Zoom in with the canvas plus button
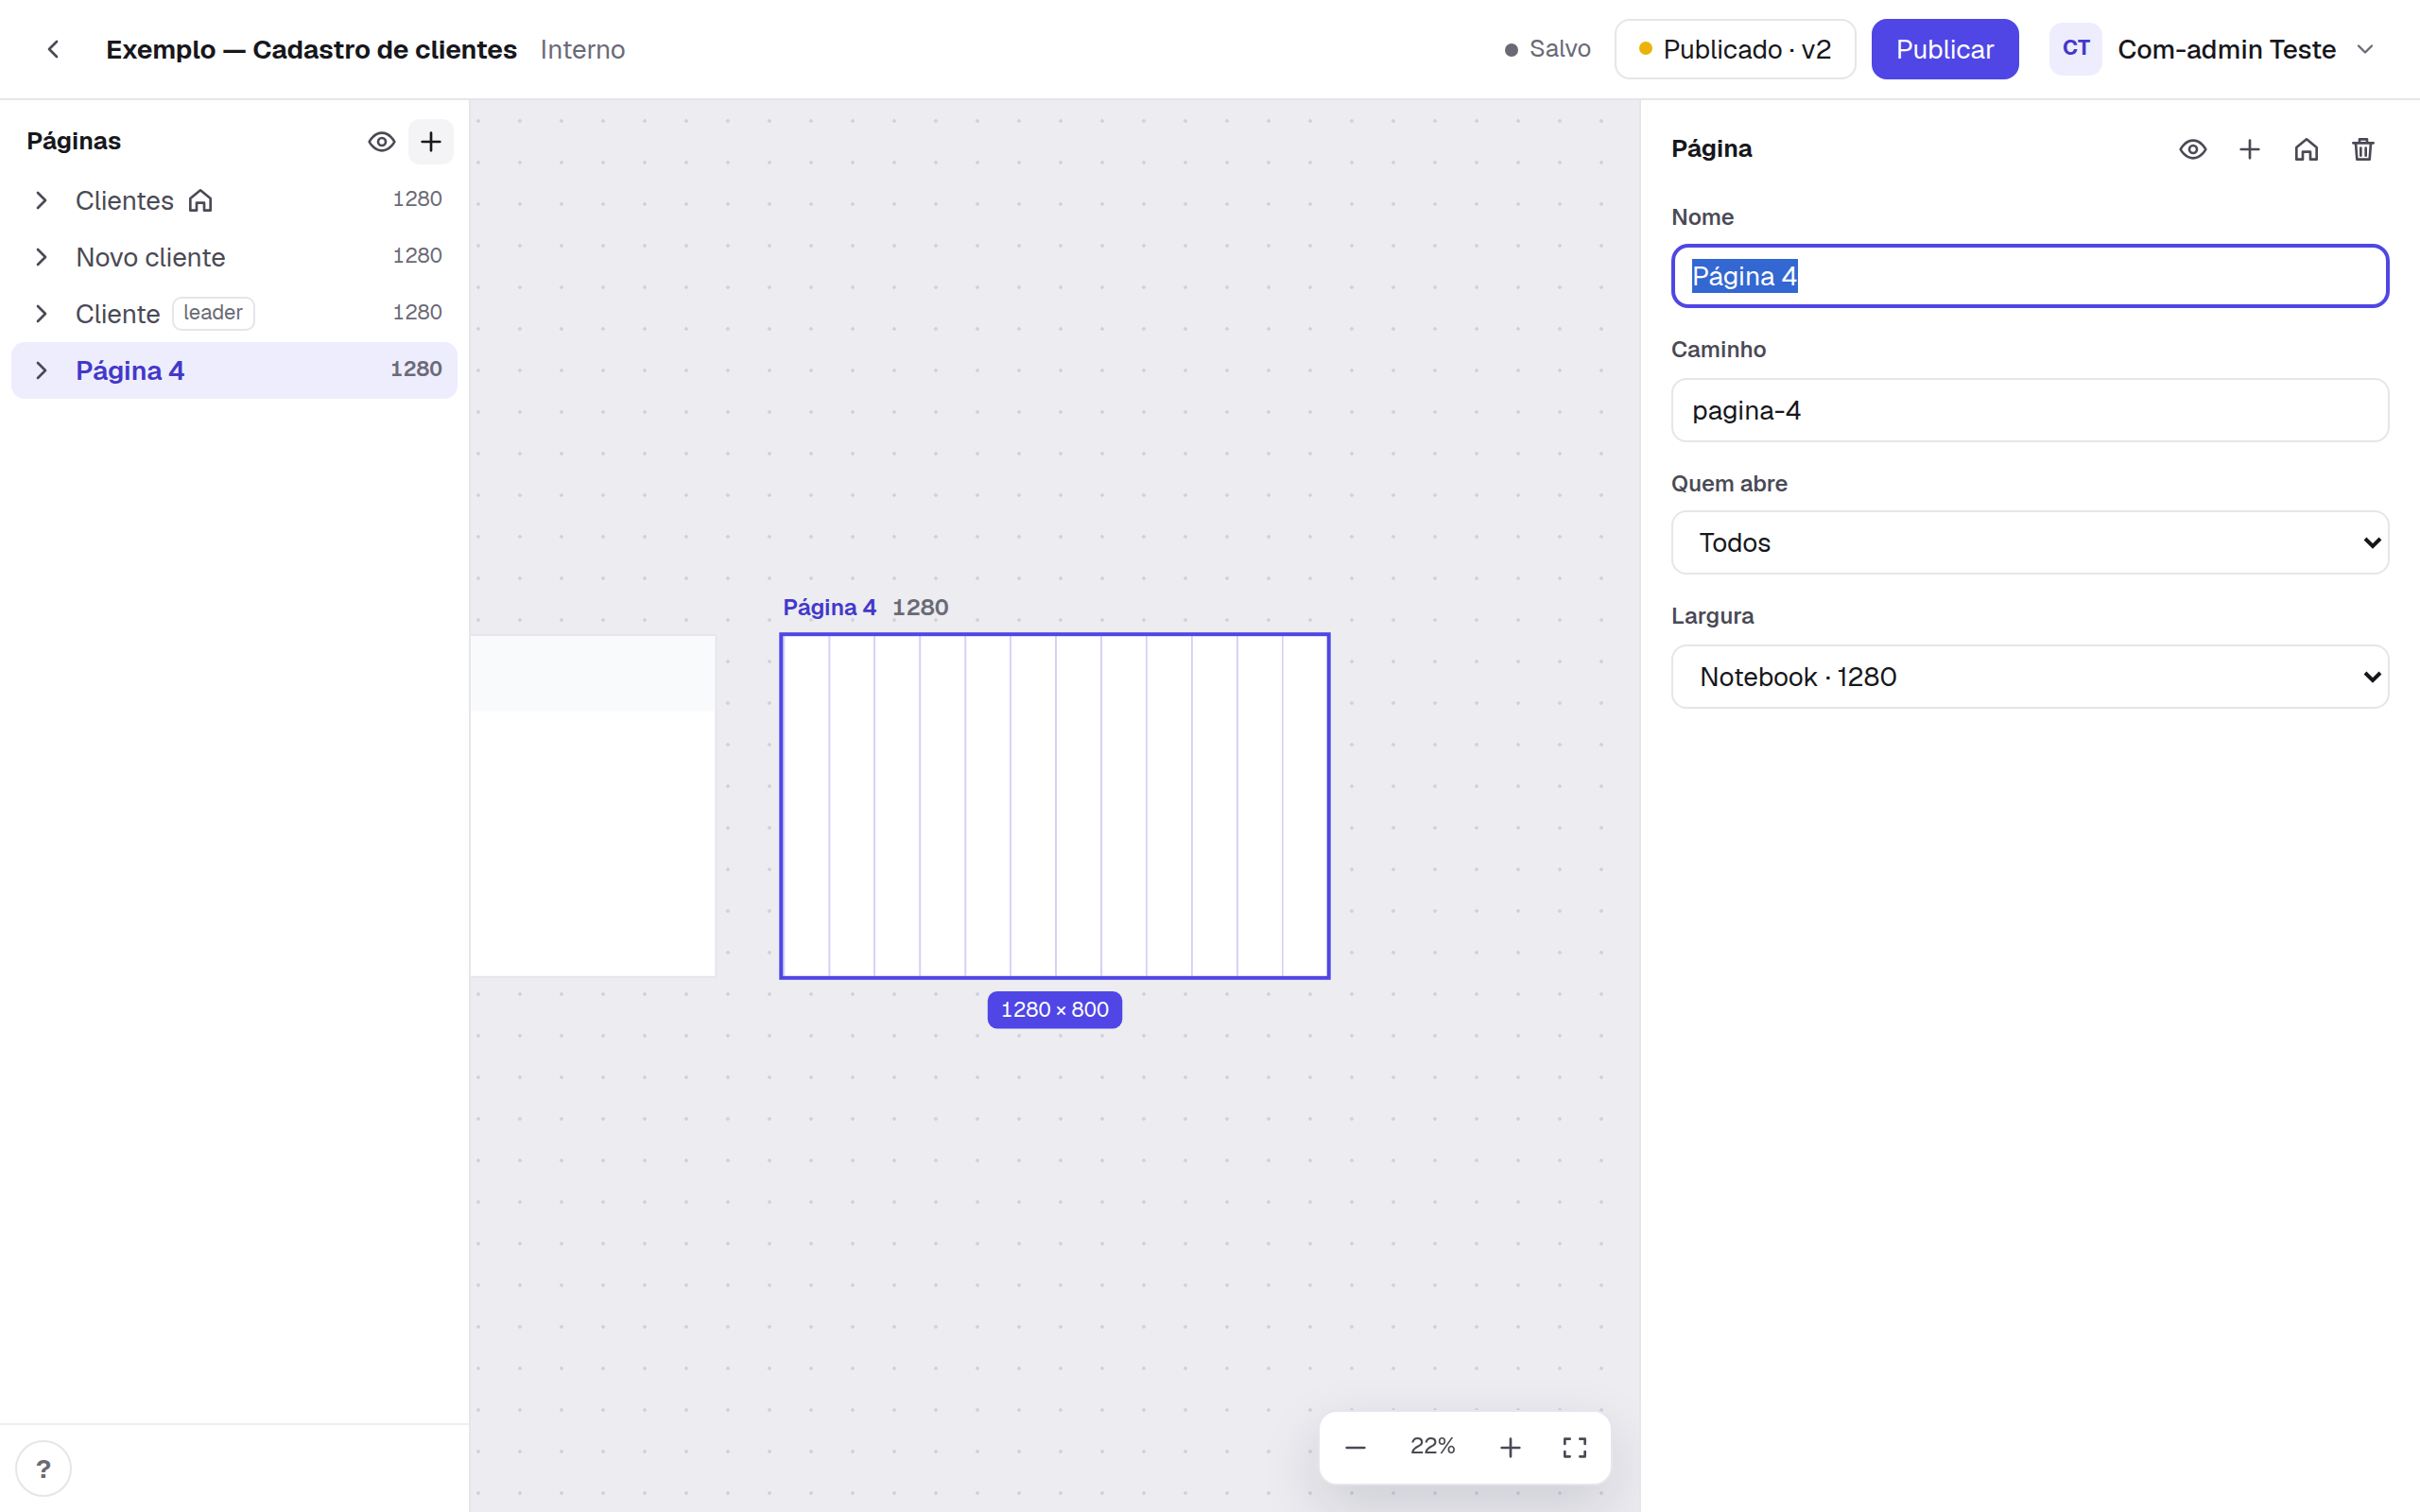The image size is (2420, 1512). point(1510,1447)
